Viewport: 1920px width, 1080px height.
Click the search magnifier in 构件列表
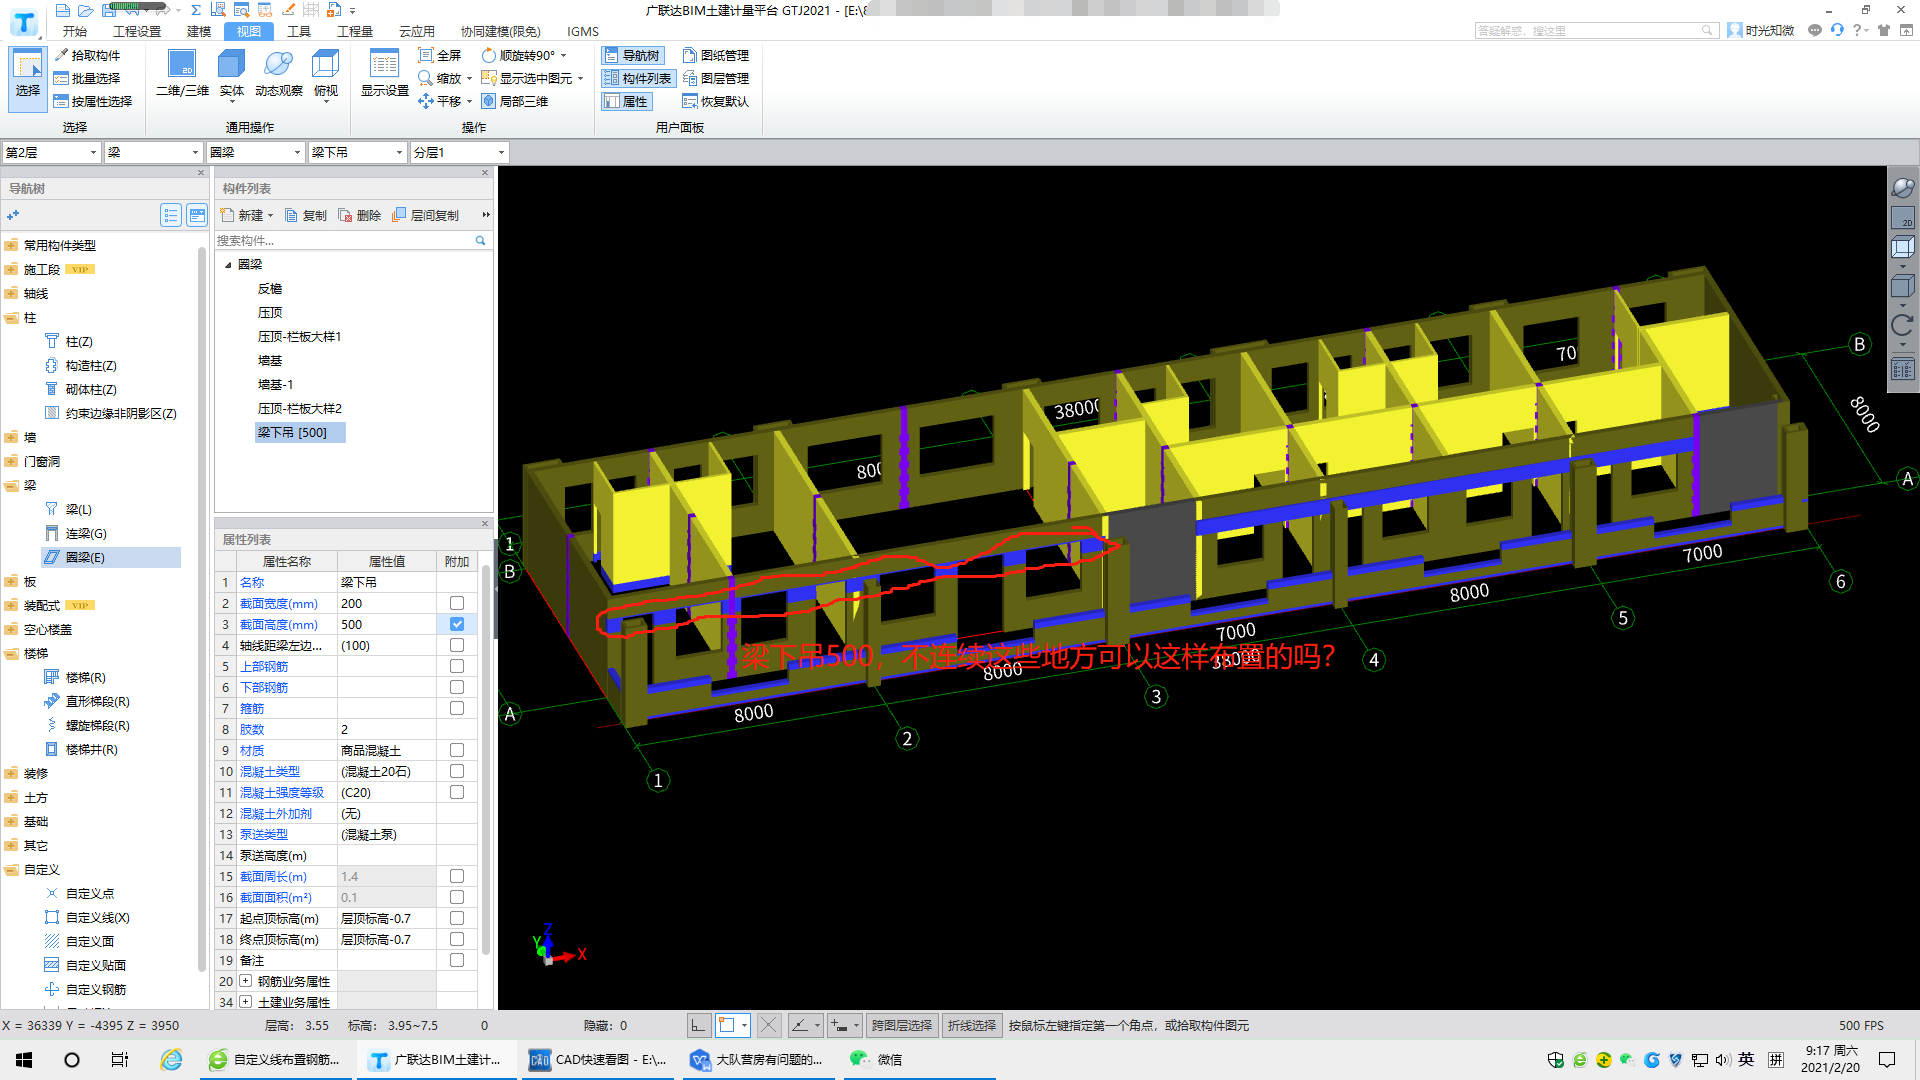(x=481, y=240)
